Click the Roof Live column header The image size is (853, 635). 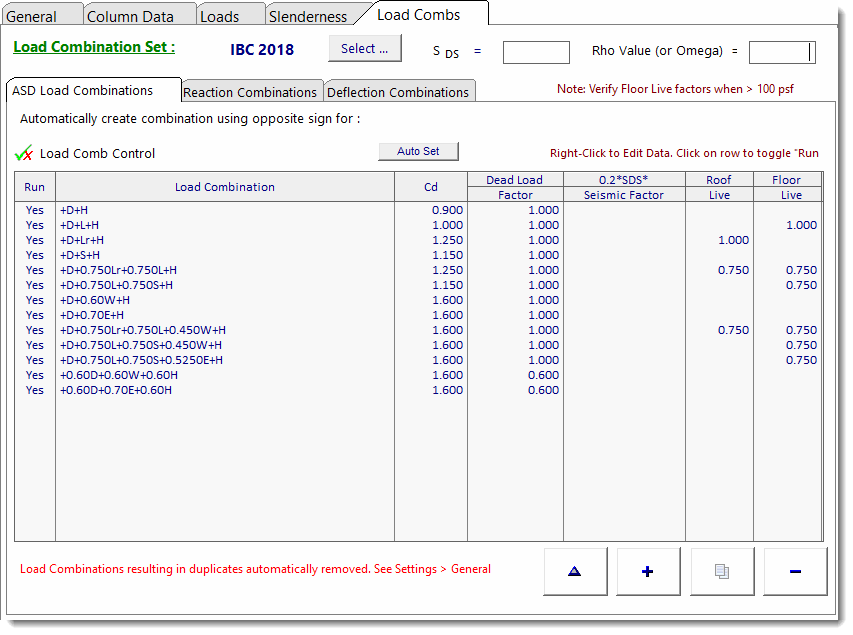click(719, 187)
